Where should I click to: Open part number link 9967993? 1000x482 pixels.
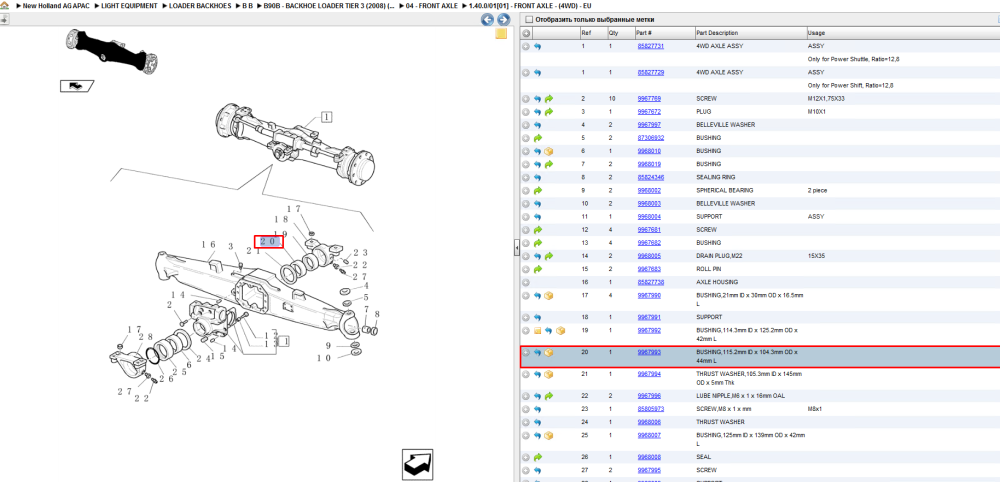[x=649, y=353]
